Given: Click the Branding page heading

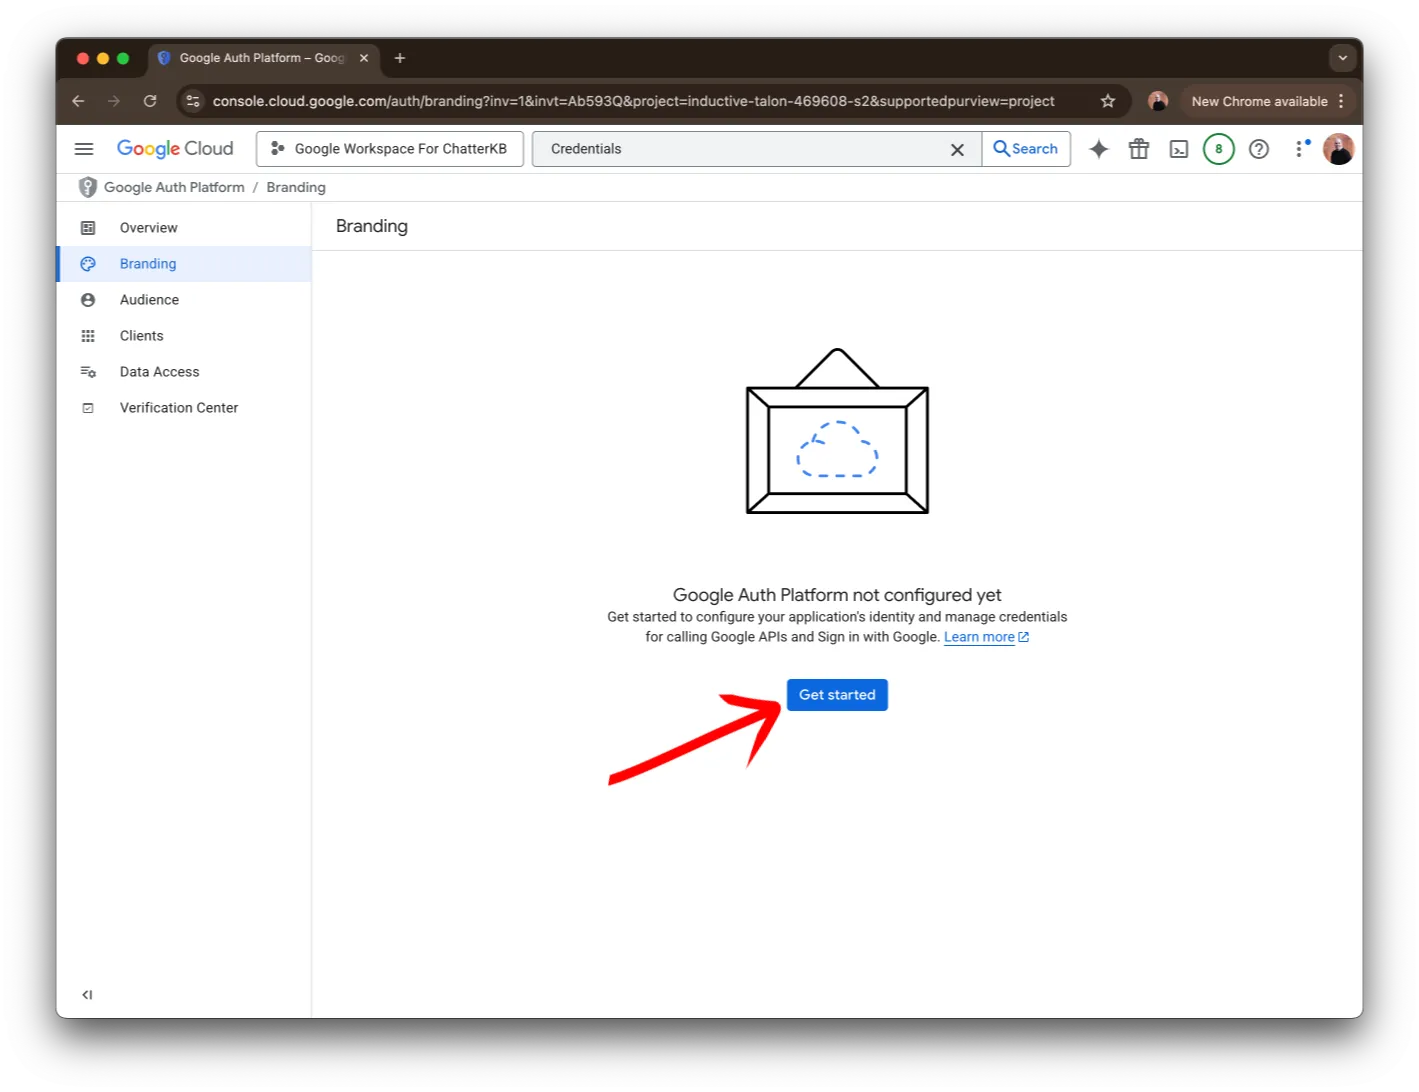Looking at the screenshot, I should 372,226.
